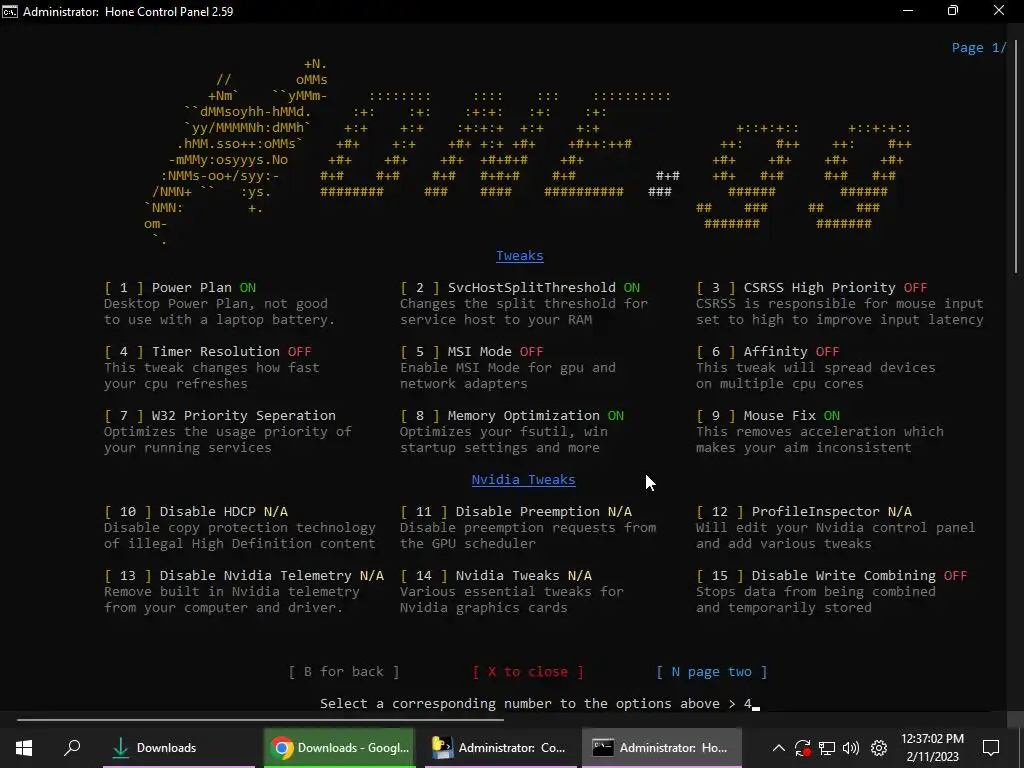Screen dimensions: 1024x768
Task: Click the SvcHostSplitThreshold ON option
Action: coord(520,287)
